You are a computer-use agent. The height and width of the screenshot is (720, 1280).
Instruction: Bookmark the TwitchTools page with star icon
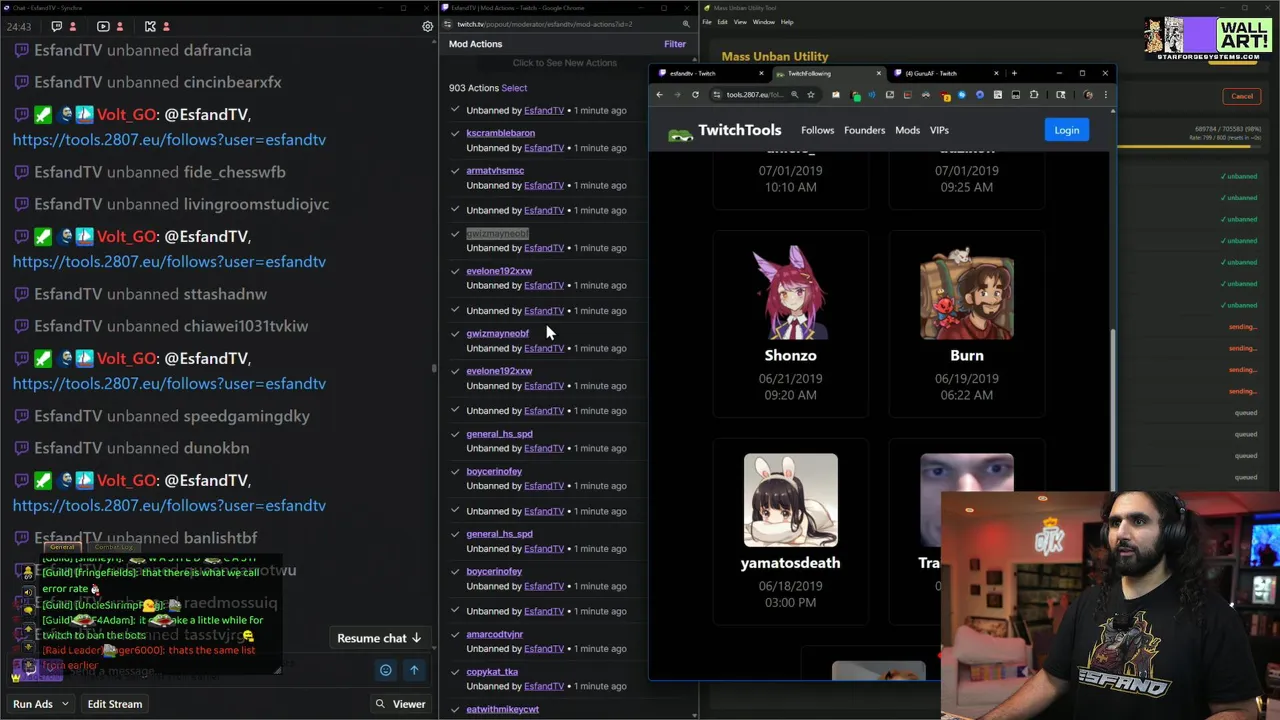point(811,95)
